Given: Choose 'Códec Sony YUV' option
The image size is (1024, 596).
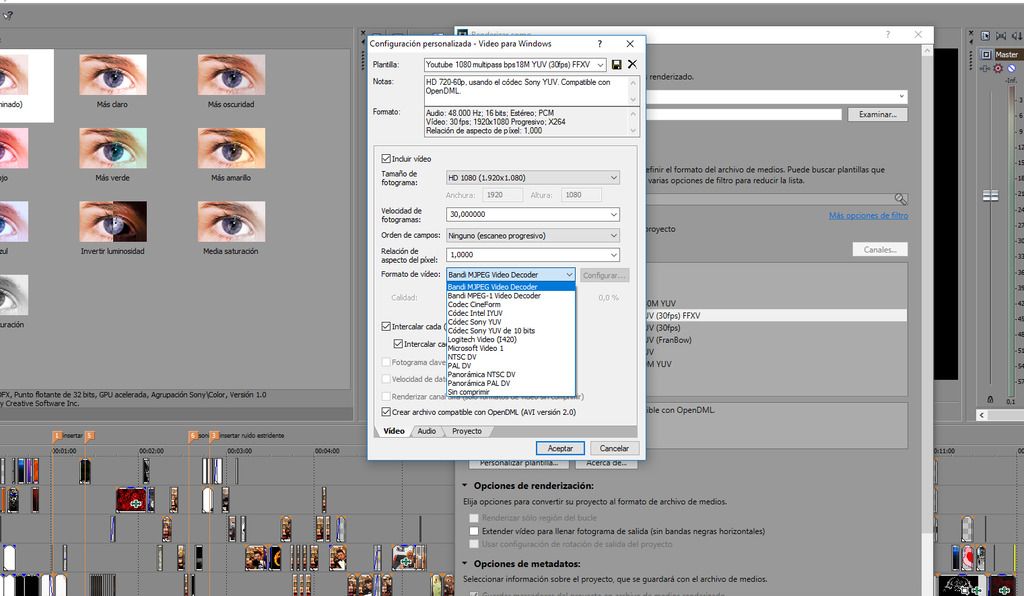Looking at the screenshot, I should [511, 322].
